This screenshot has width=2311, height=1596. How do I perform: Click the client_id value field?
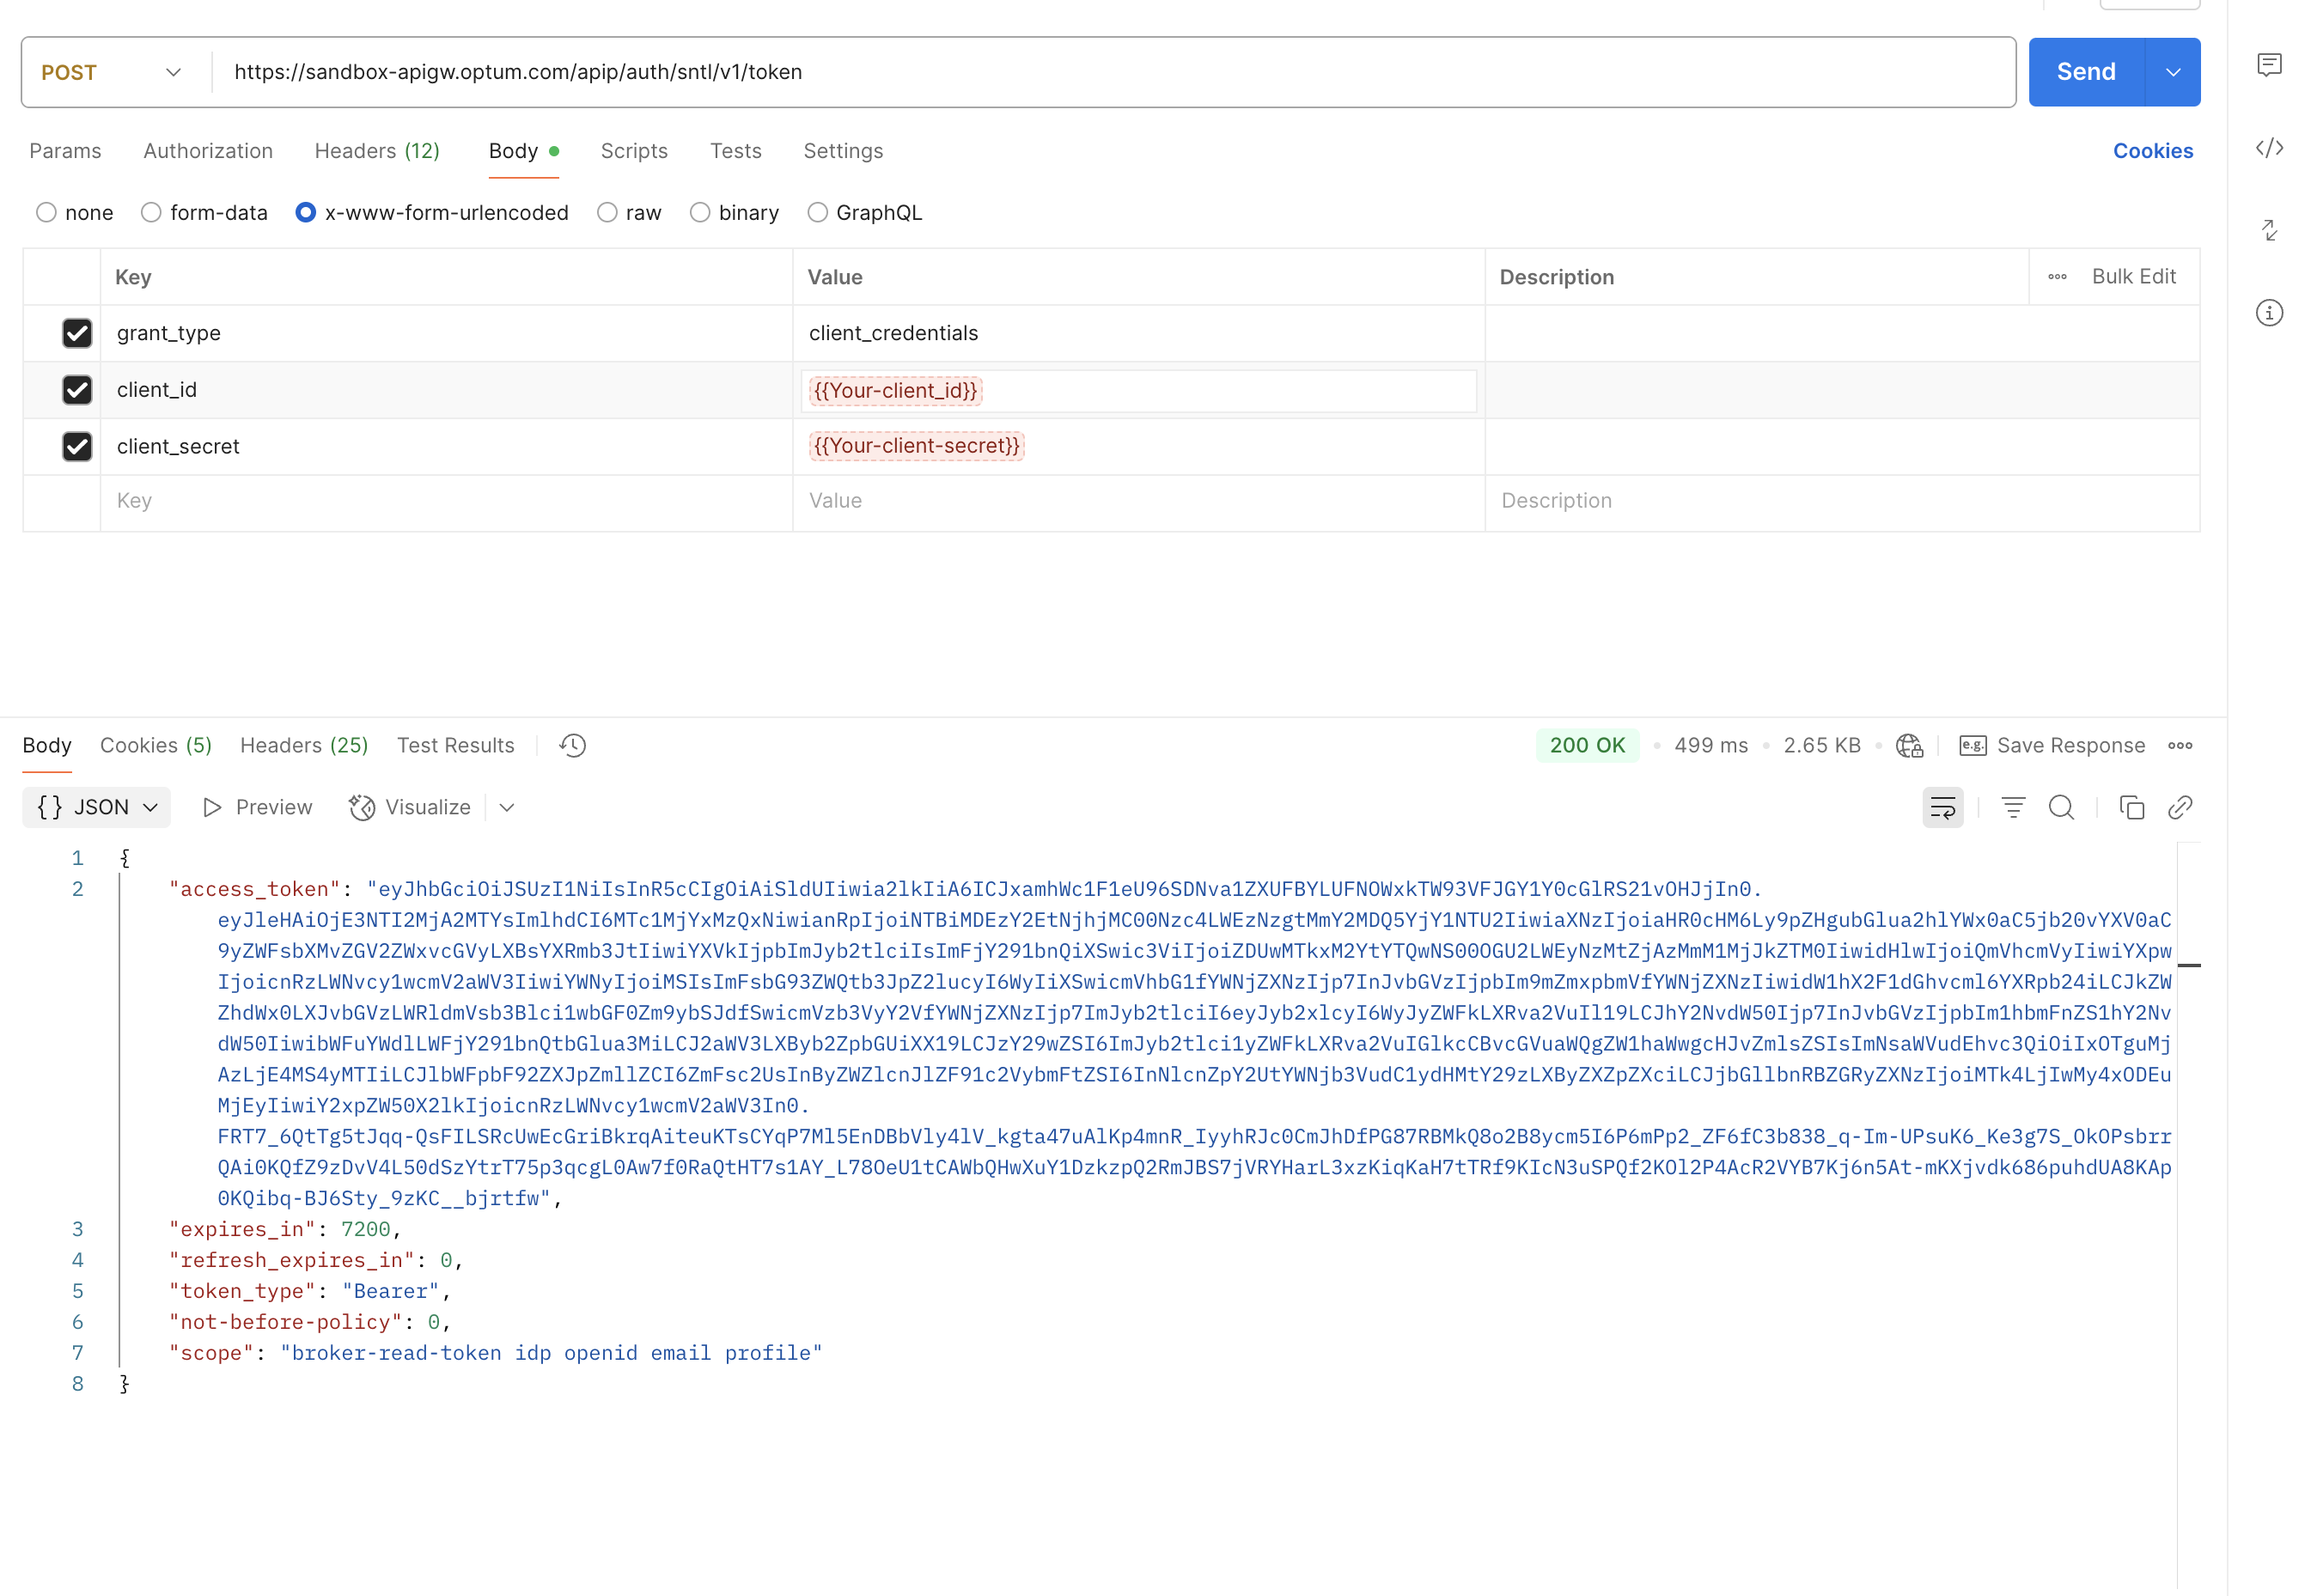pyautogui.click(x=1139, y=391)
